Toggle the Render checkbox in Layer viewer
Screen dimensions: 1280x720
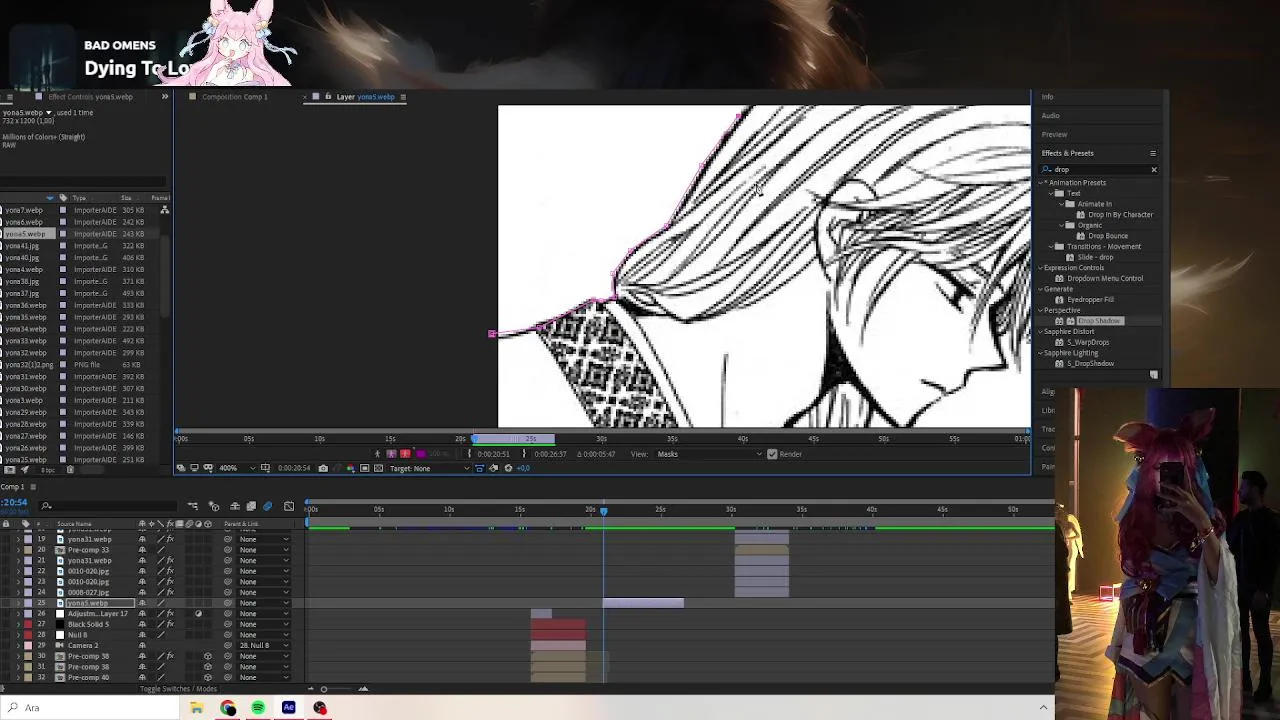tap(772, 454)
